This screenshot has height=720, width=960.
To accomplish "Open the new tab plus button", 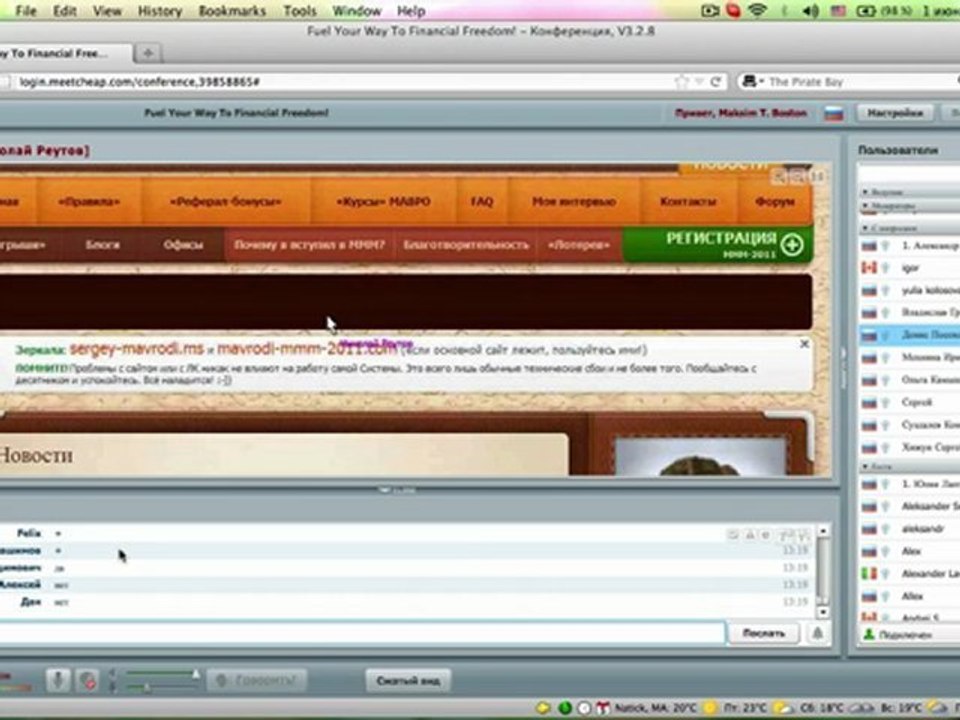I will (148, 53).
